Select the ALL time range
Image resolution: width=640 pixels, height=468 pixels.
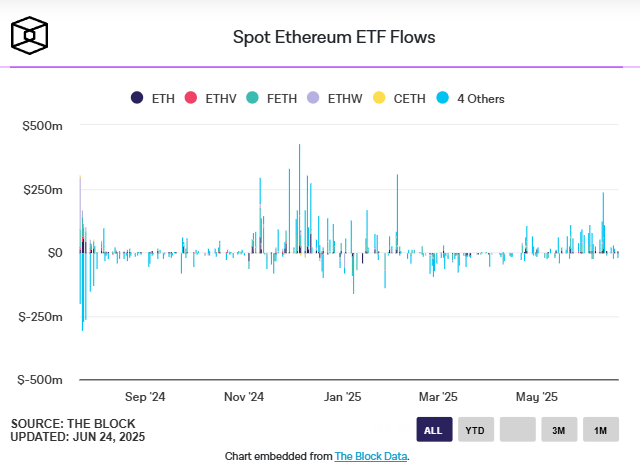[x=434, y=429]
